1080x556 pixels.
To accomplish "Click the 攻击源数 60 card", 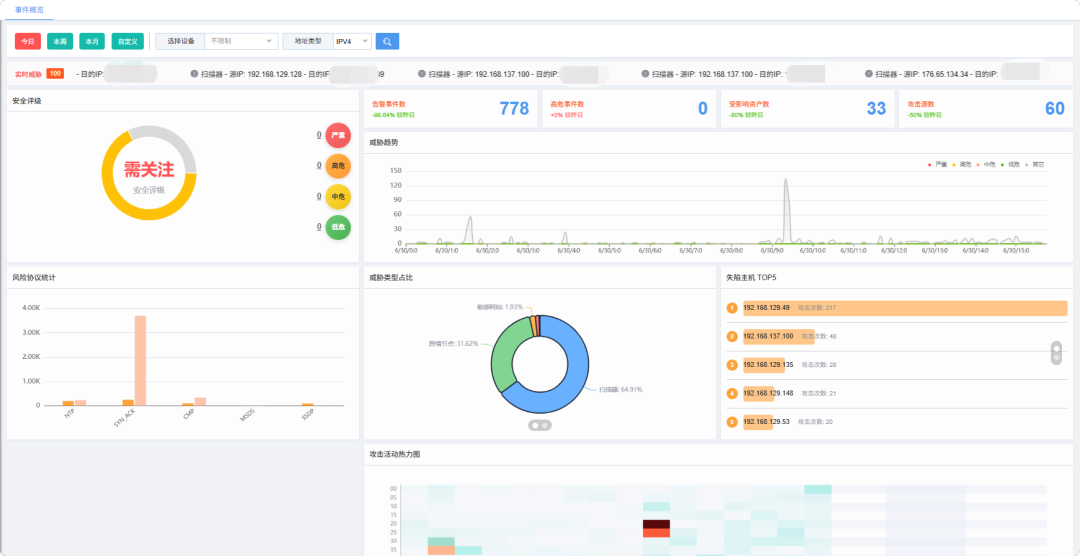I will (x=986, y=109).
